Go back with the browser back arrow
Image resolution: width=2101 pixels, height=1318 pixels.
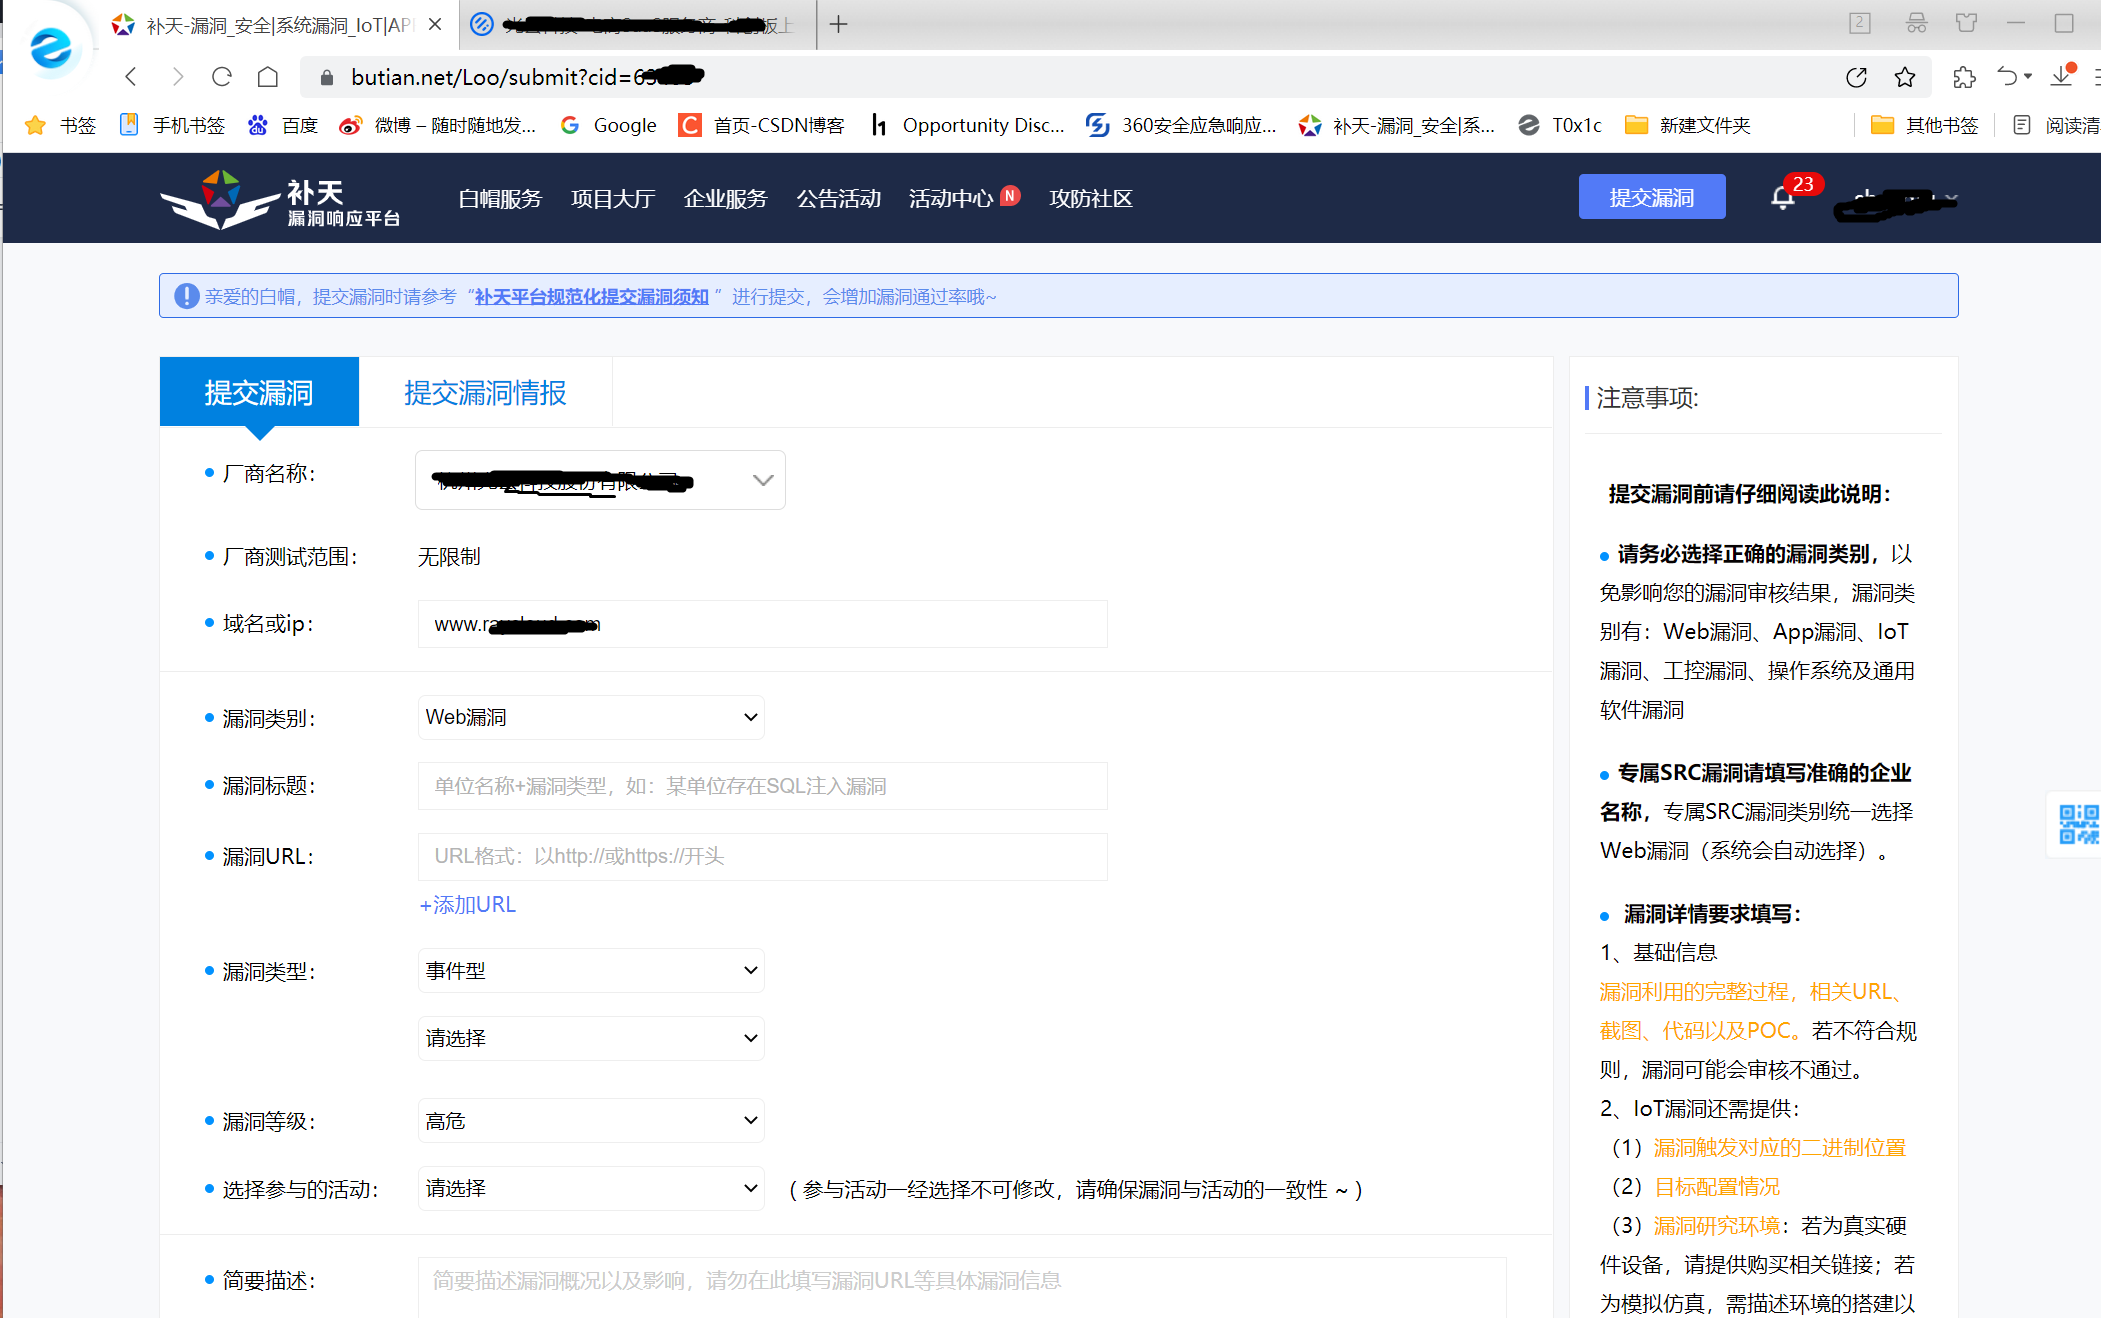click(131, 77)
